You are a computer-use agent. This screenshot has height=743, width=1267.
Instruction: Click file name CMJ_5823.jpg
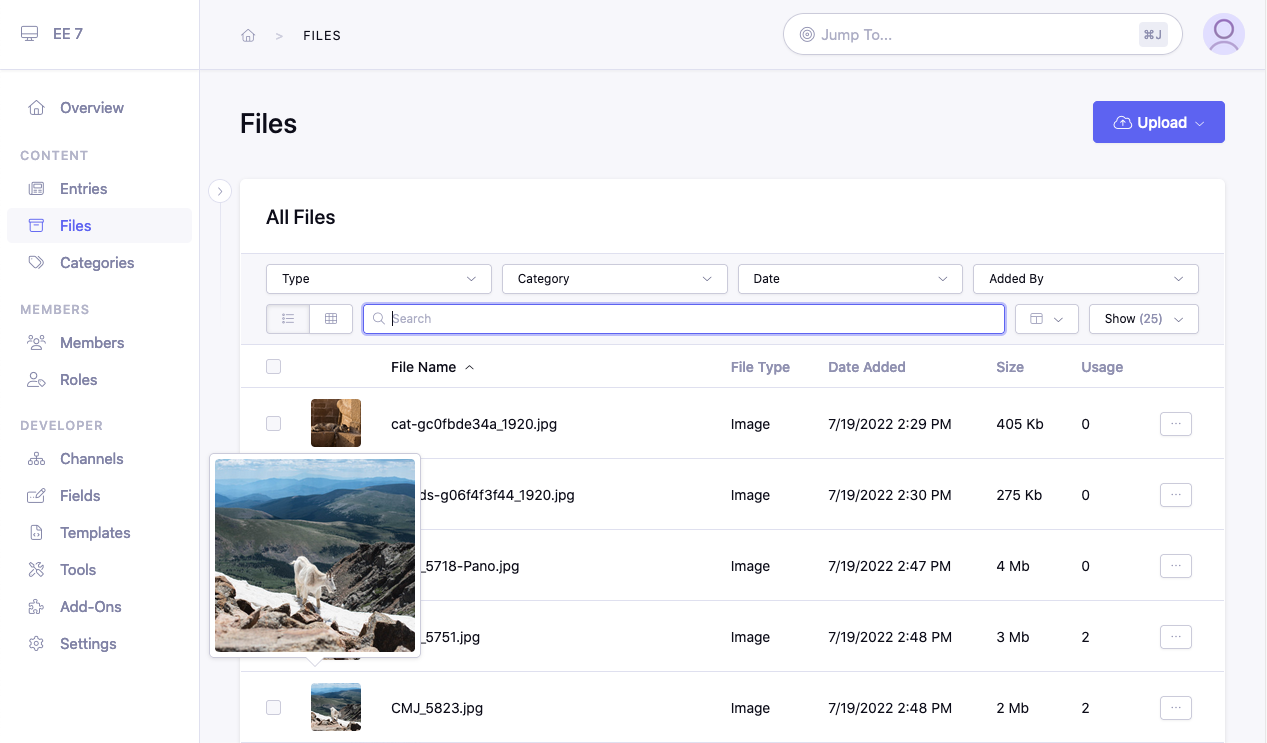click(x=437, y=708)
